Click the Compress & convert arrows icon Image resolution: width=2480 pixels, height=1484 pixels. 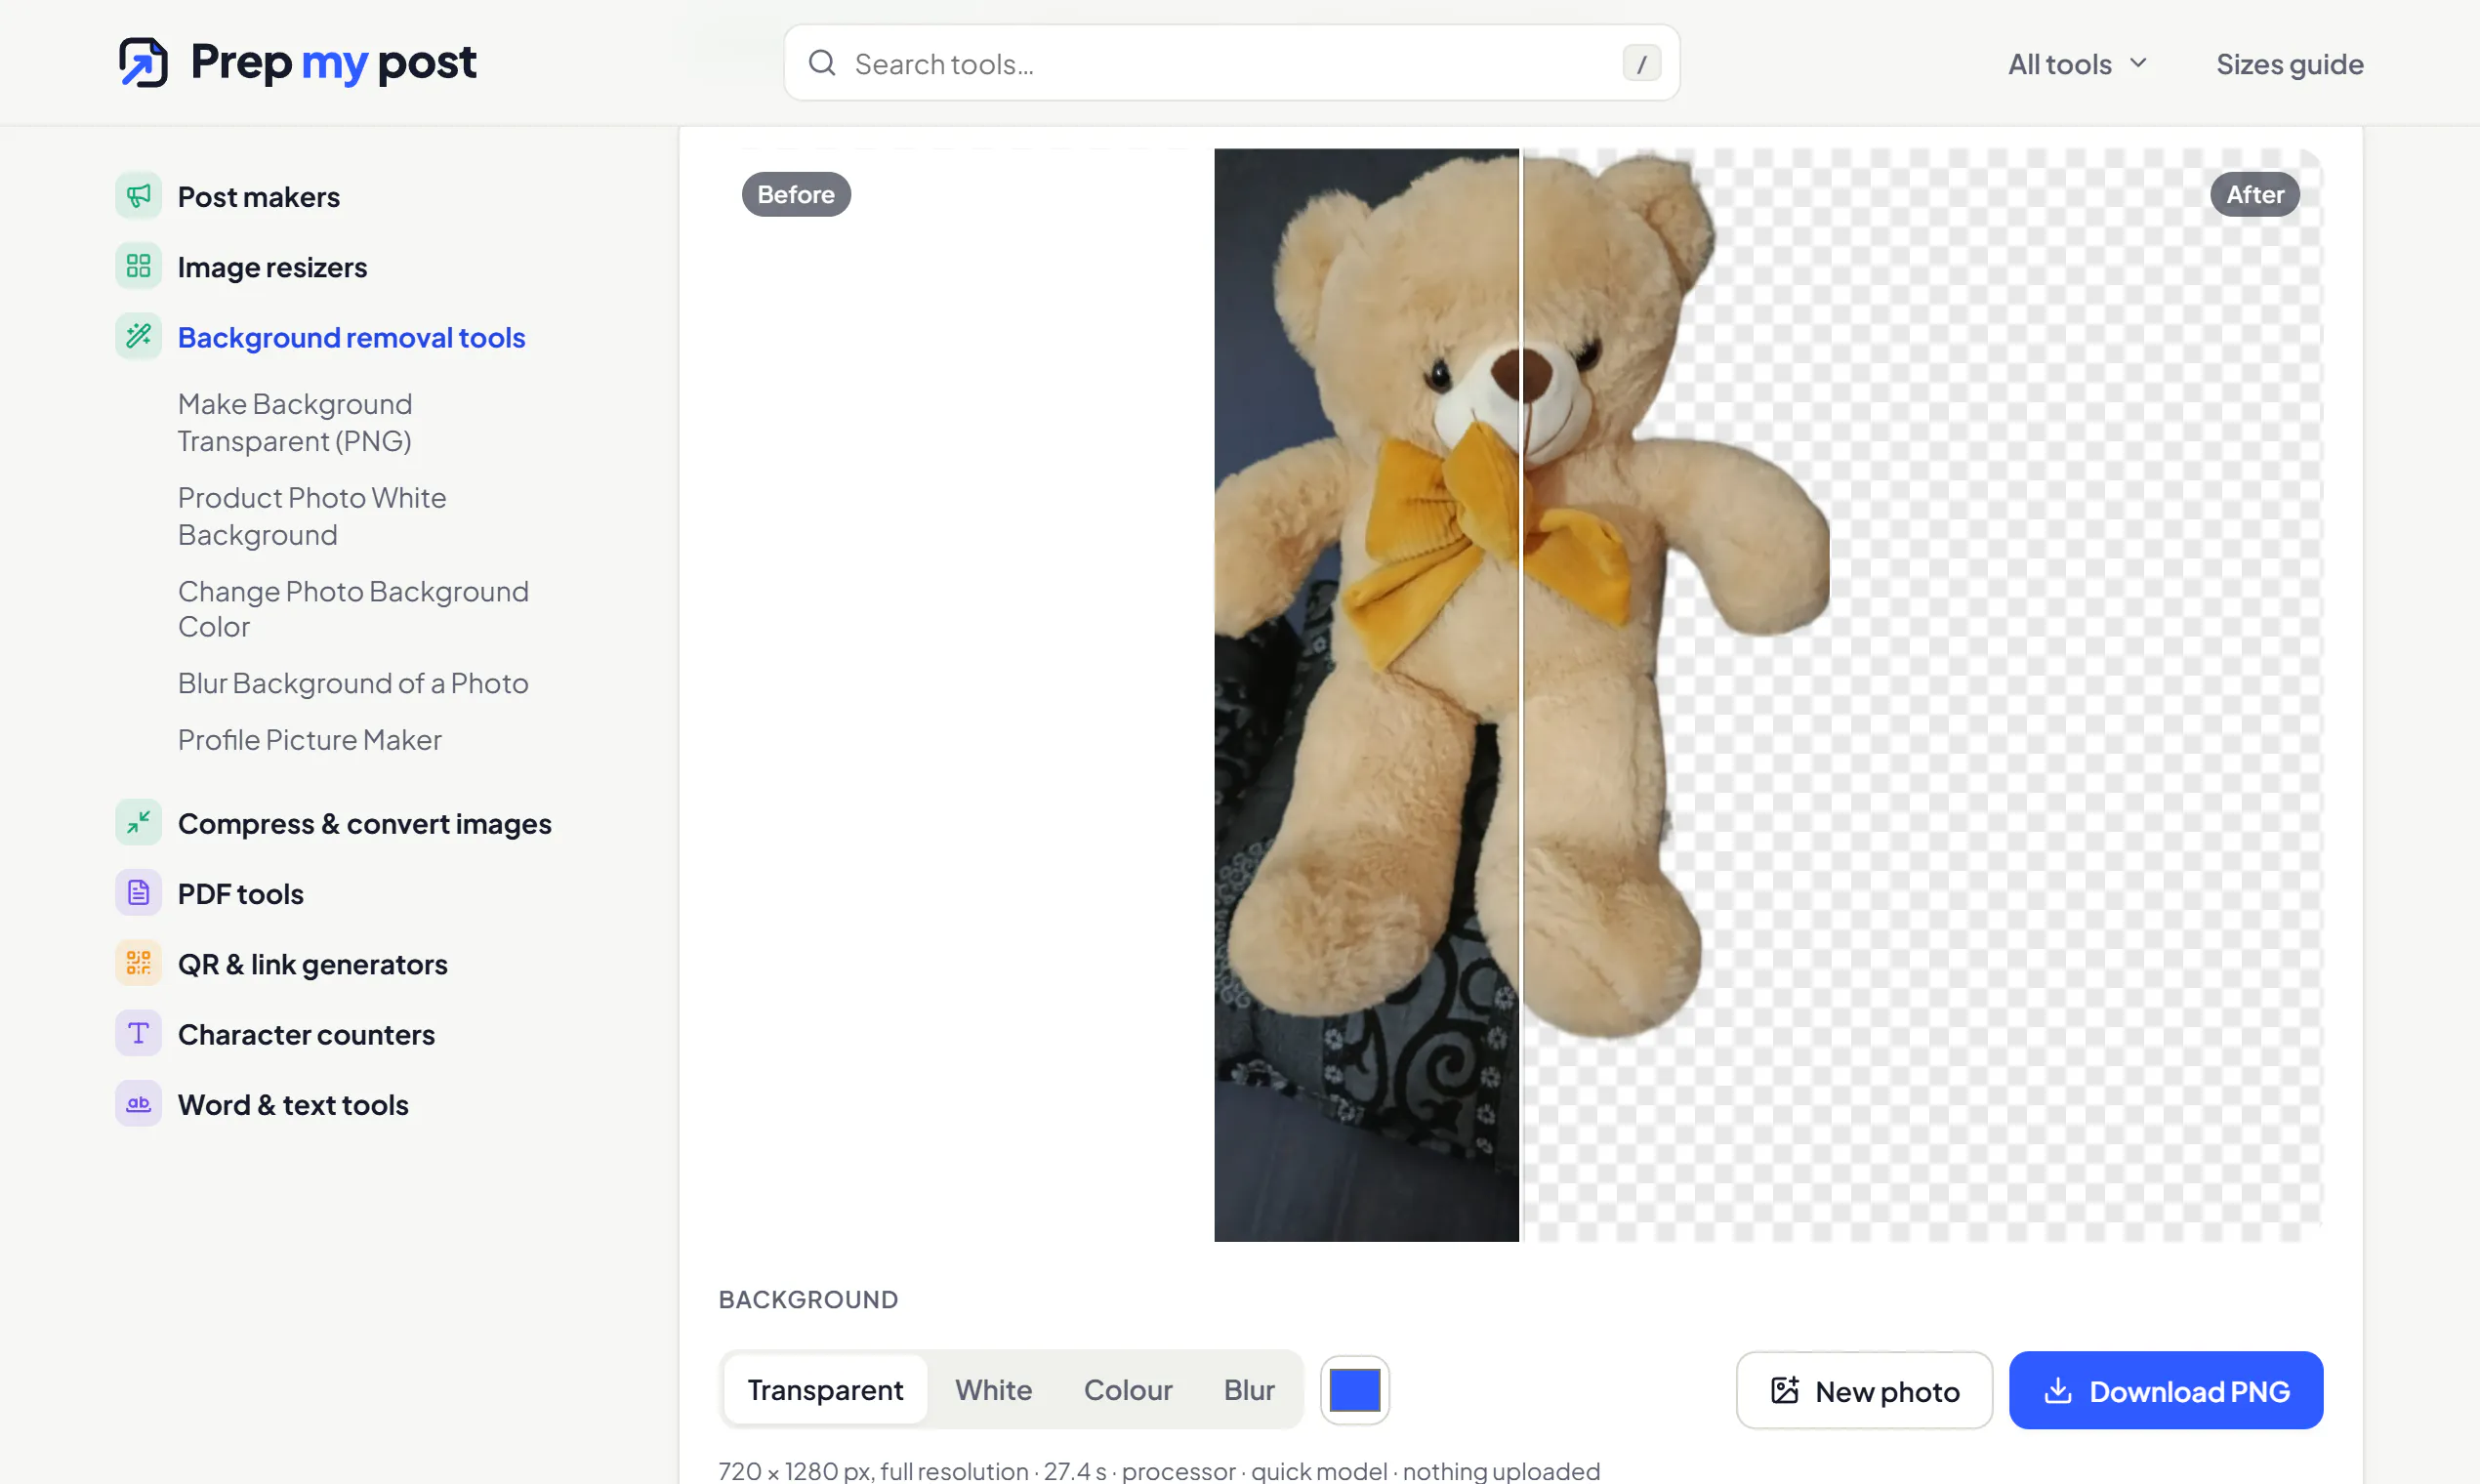(138, 822)
